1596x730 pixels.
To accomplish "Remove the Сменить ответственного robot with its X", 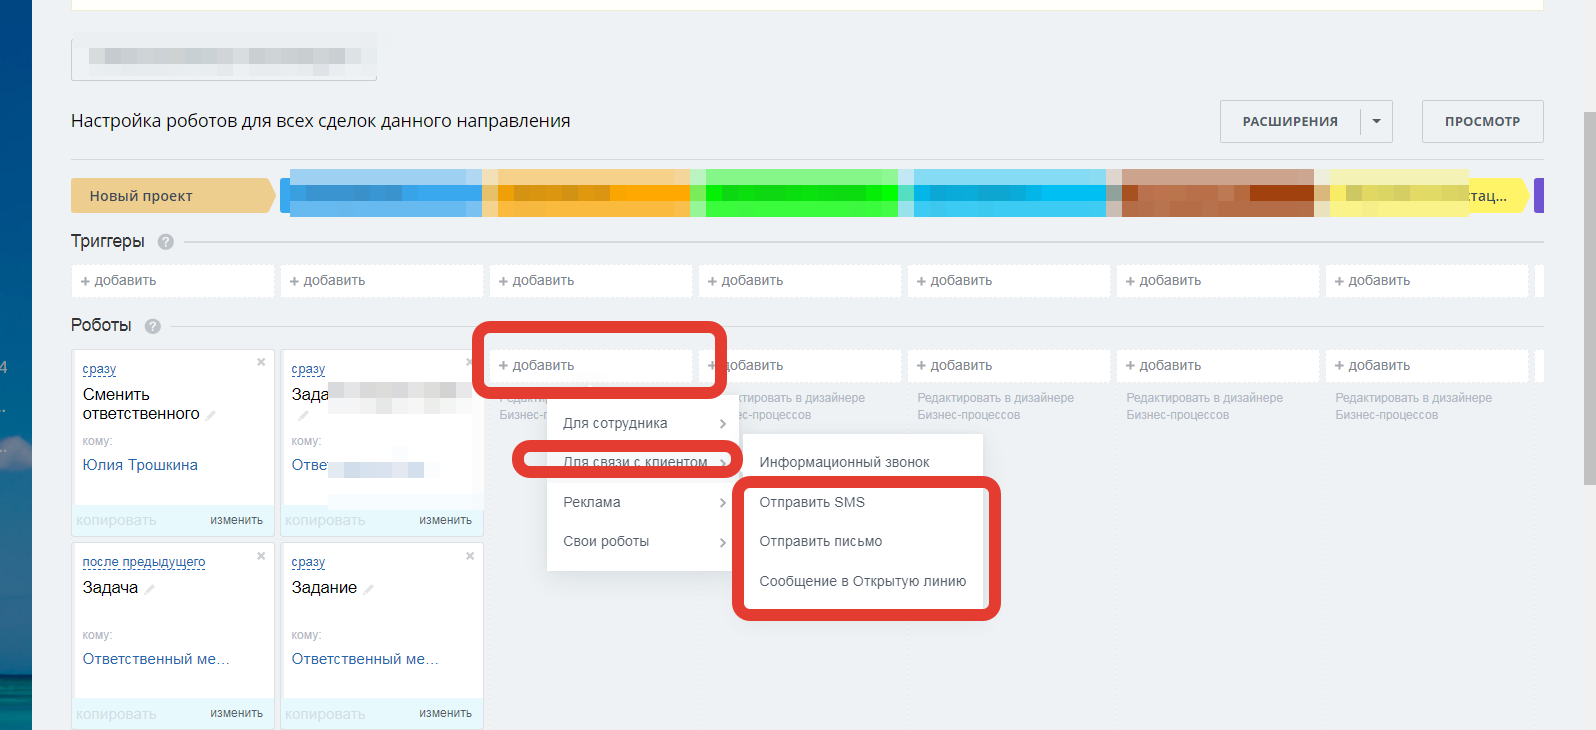I will click(x=261, y=362).
